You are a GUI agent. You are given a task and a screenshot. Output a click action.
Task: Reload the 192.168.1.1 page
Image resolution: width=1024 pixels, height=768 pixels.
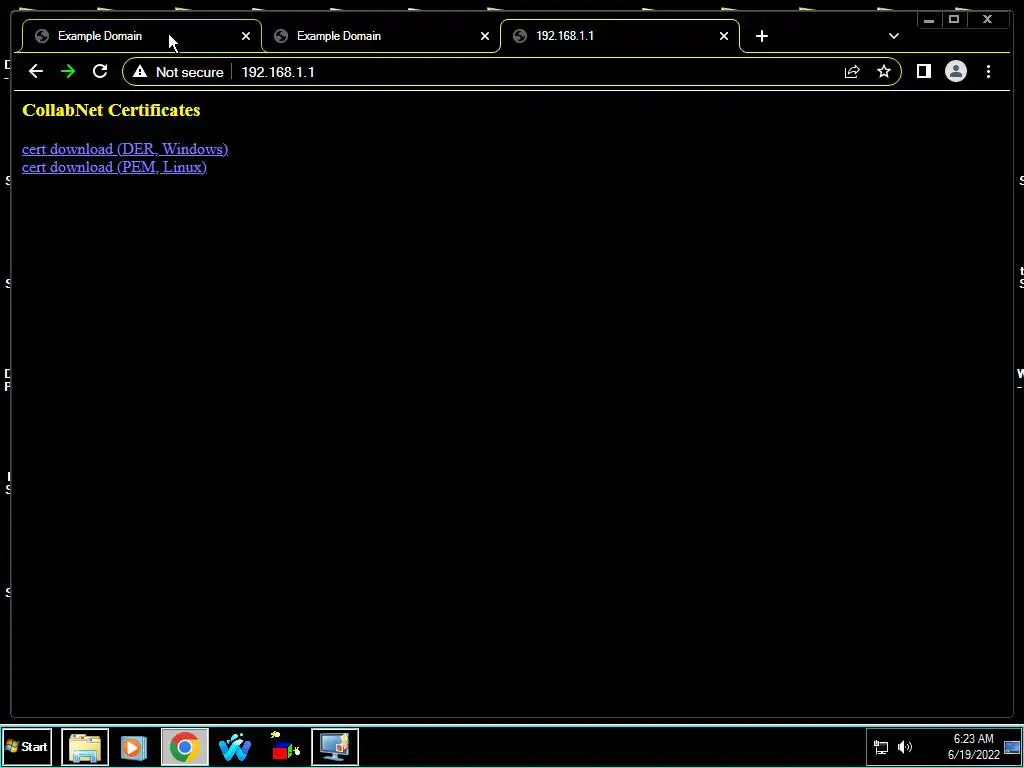coord(100,72)
